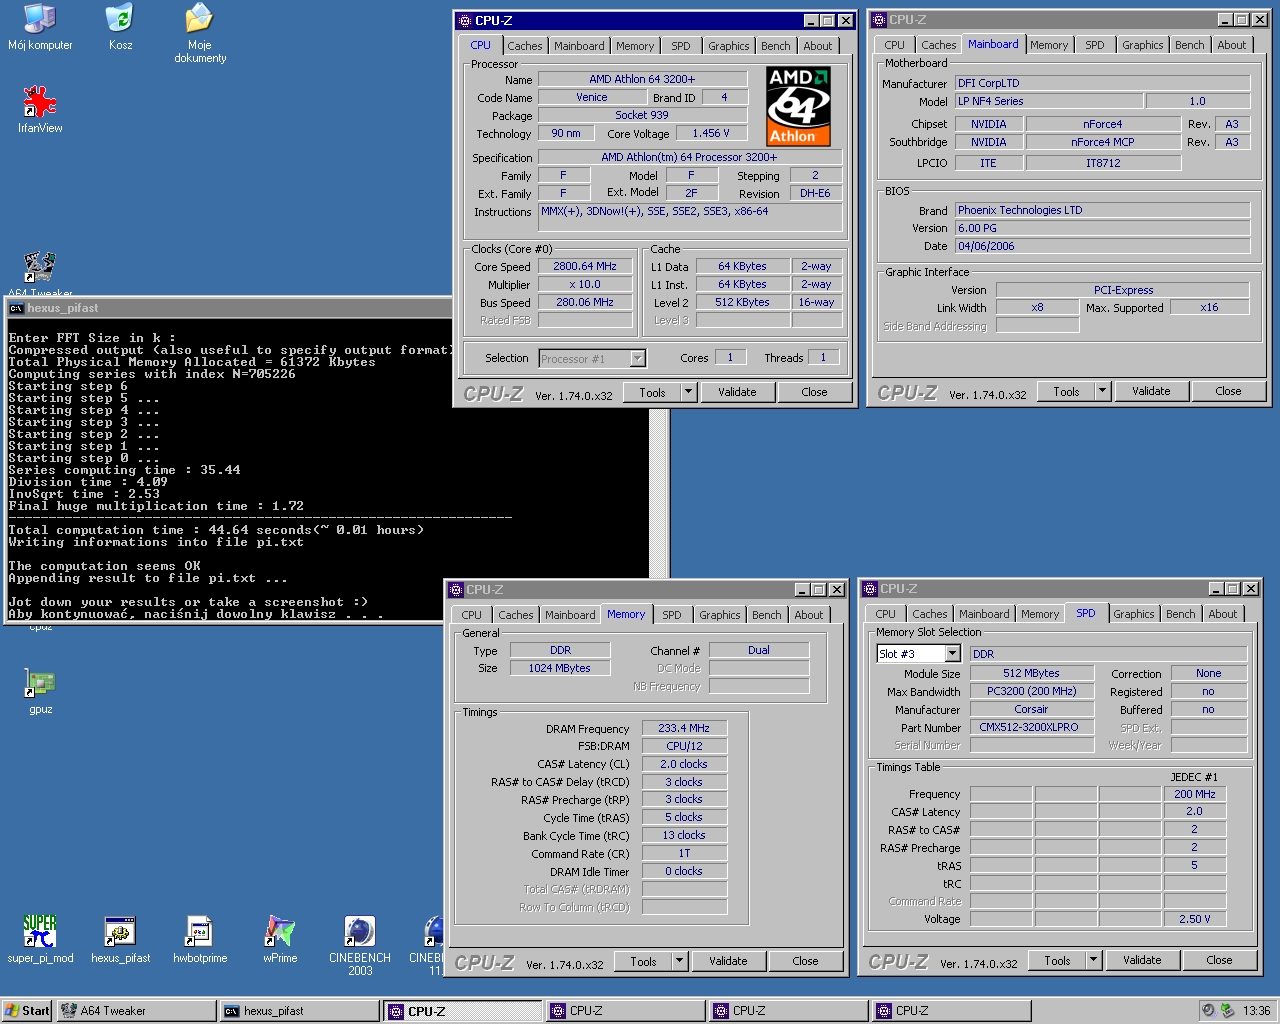The width and height of the screenshot is (1280, 1024).
Task: Open the Kosz recycle bin icon
Action: tap(120, 27)
